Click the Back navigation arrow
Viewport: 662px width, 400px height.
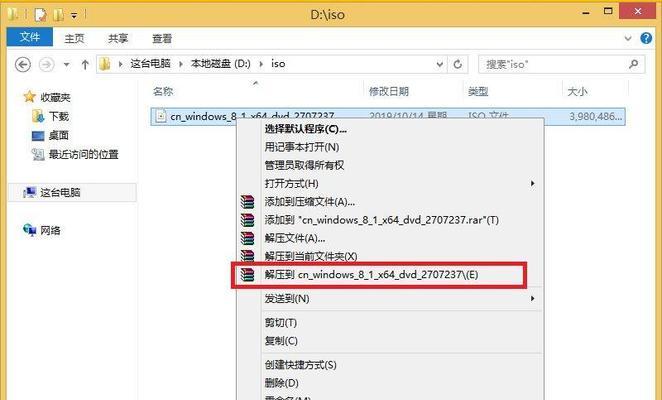pyautogui.click(x=23, y=65)
